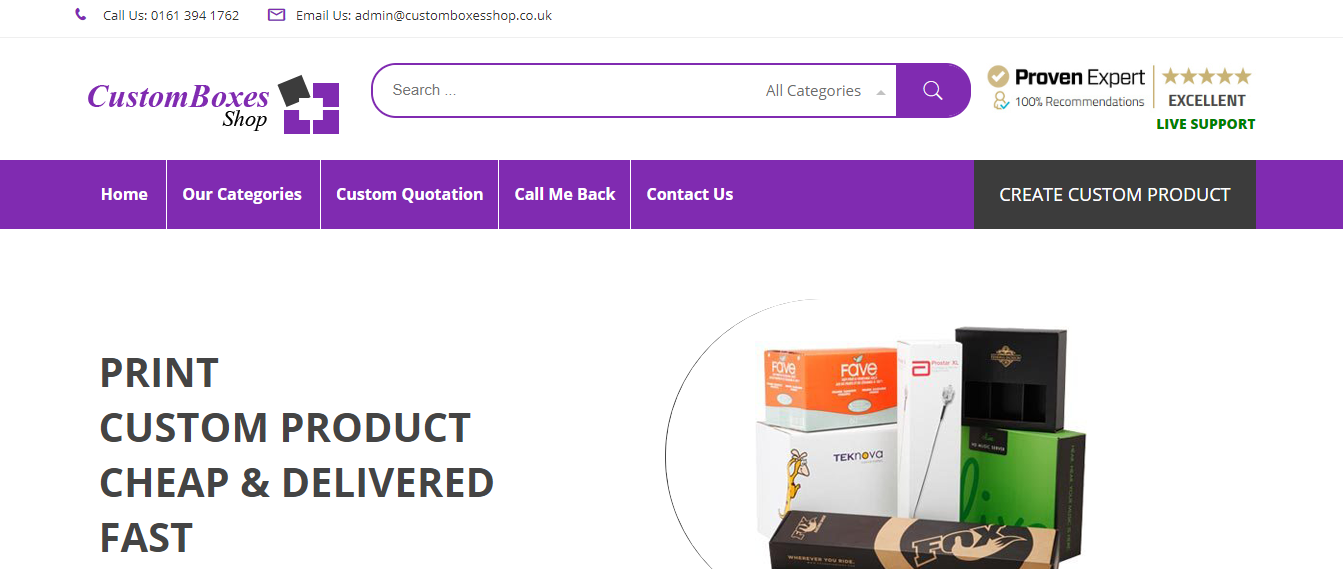Click the 100% Recommendations ribbon icon
Viewport: 1343px width, 569px height.
pos(998,101)
